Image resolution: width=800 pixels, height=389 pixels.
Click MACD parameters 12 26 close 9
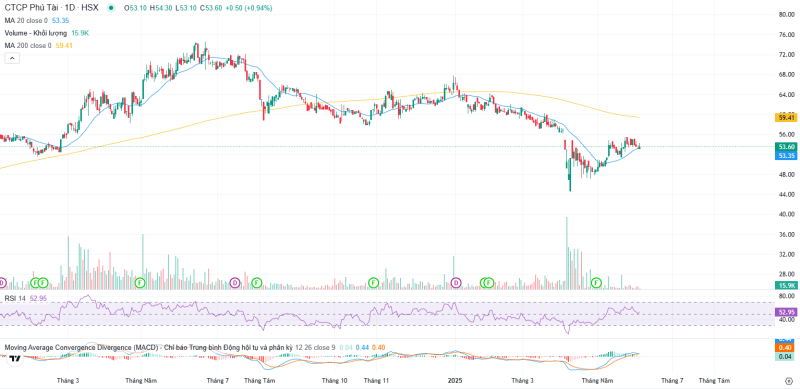click(x=315, y=347)
